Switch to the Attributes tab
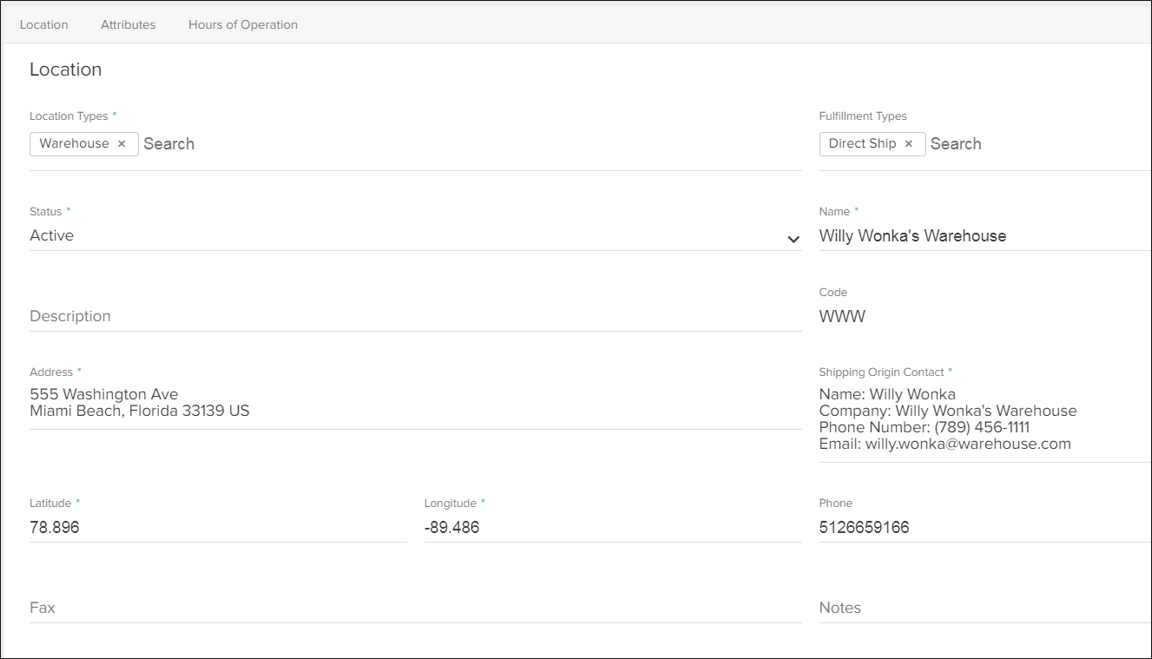The width and height of the screenshot is (1152, 659). coord(128,24)
